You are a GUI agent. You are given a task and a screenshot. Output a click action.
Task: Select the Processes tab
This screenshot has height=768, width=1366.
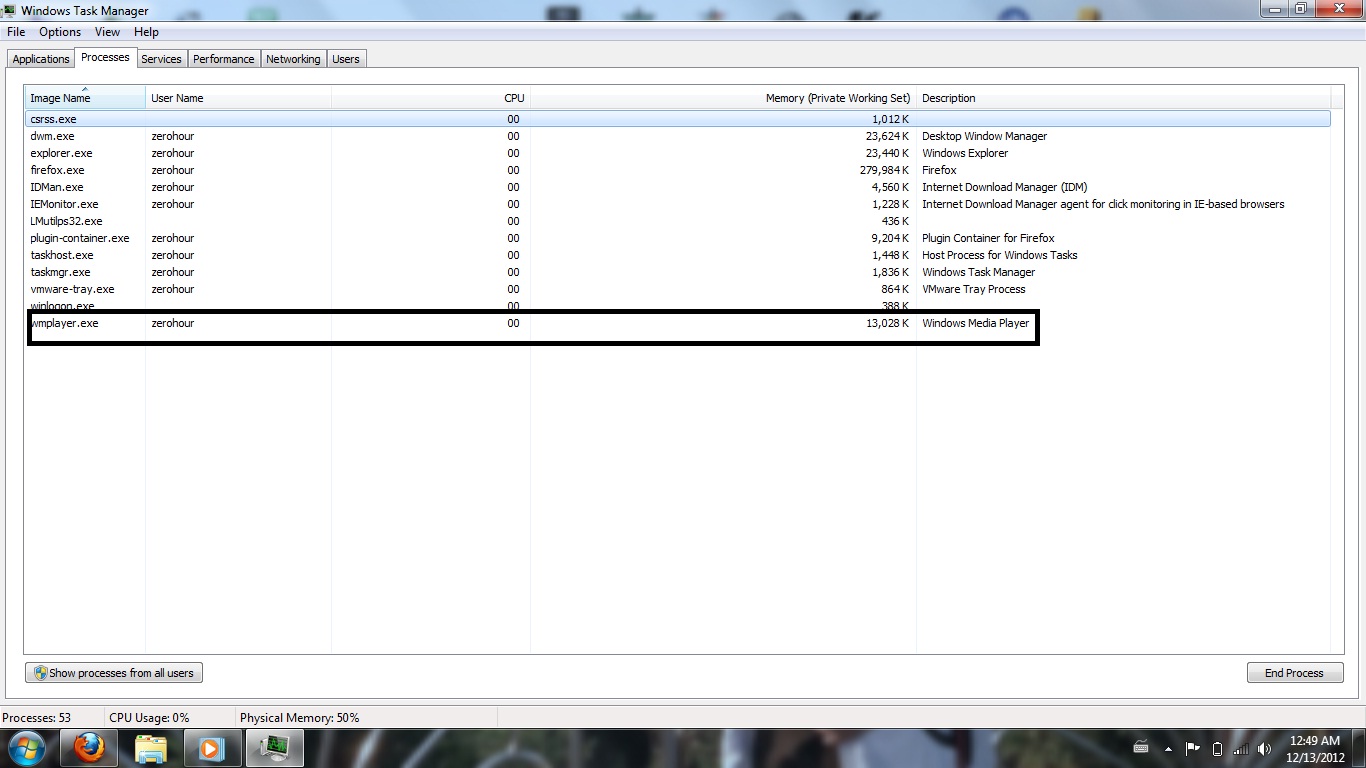105,57
